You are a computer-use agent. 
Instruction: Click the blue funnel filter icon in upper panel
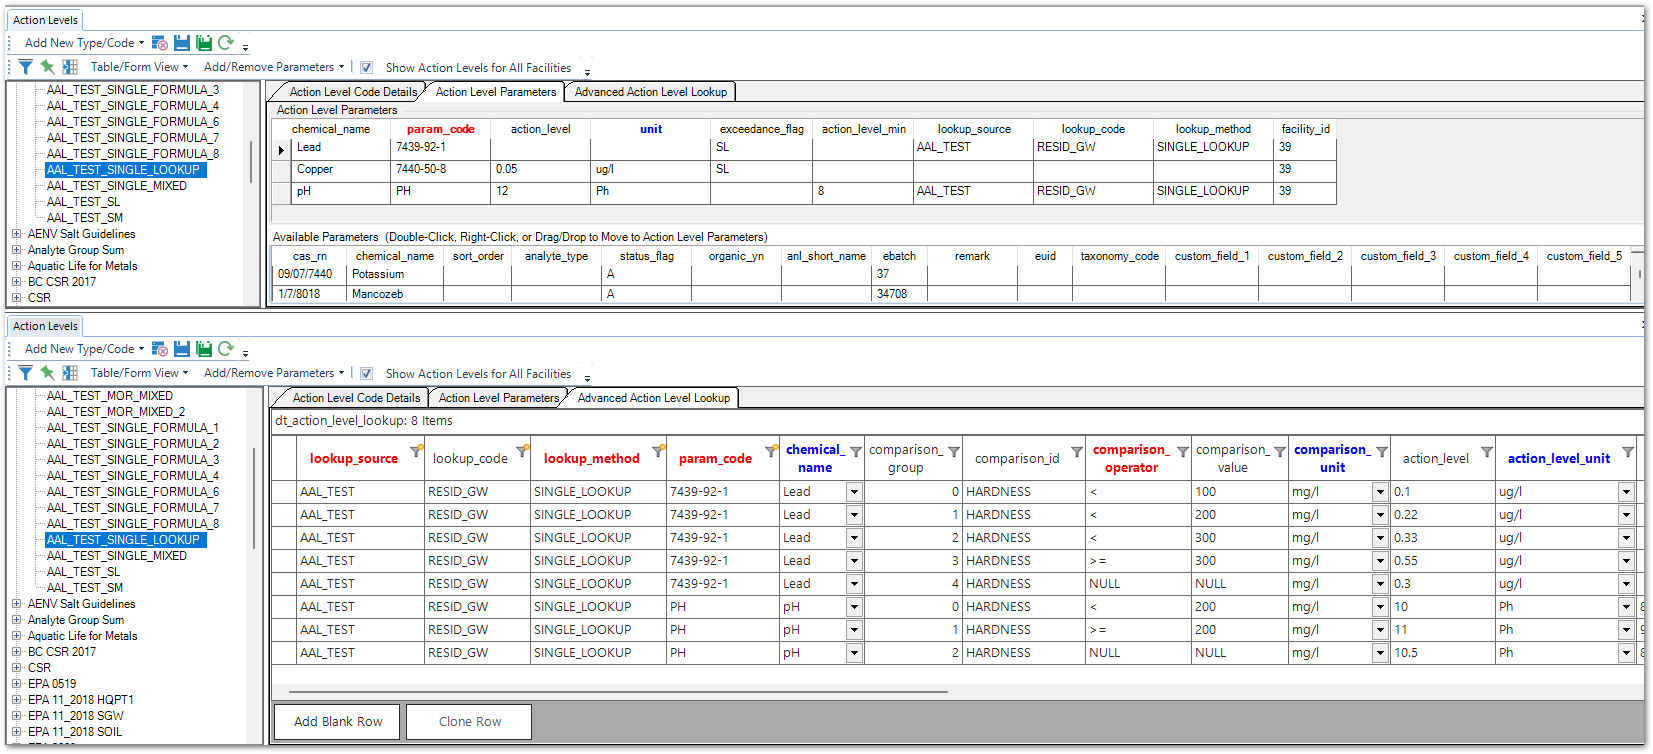coord(25,67)
